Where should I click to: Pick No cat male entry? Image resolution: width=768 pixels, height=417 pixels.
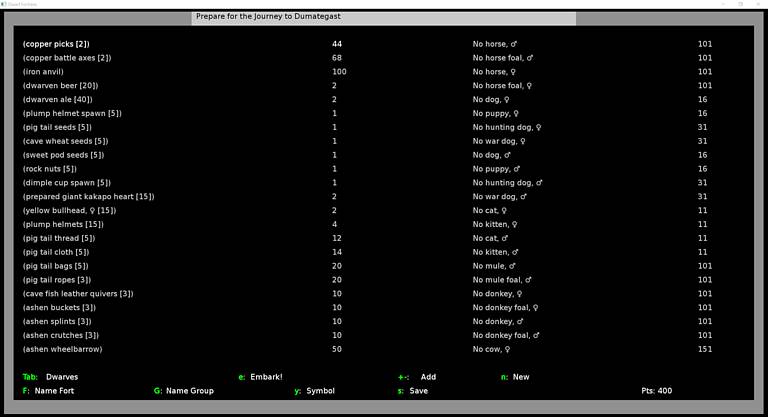490,238
